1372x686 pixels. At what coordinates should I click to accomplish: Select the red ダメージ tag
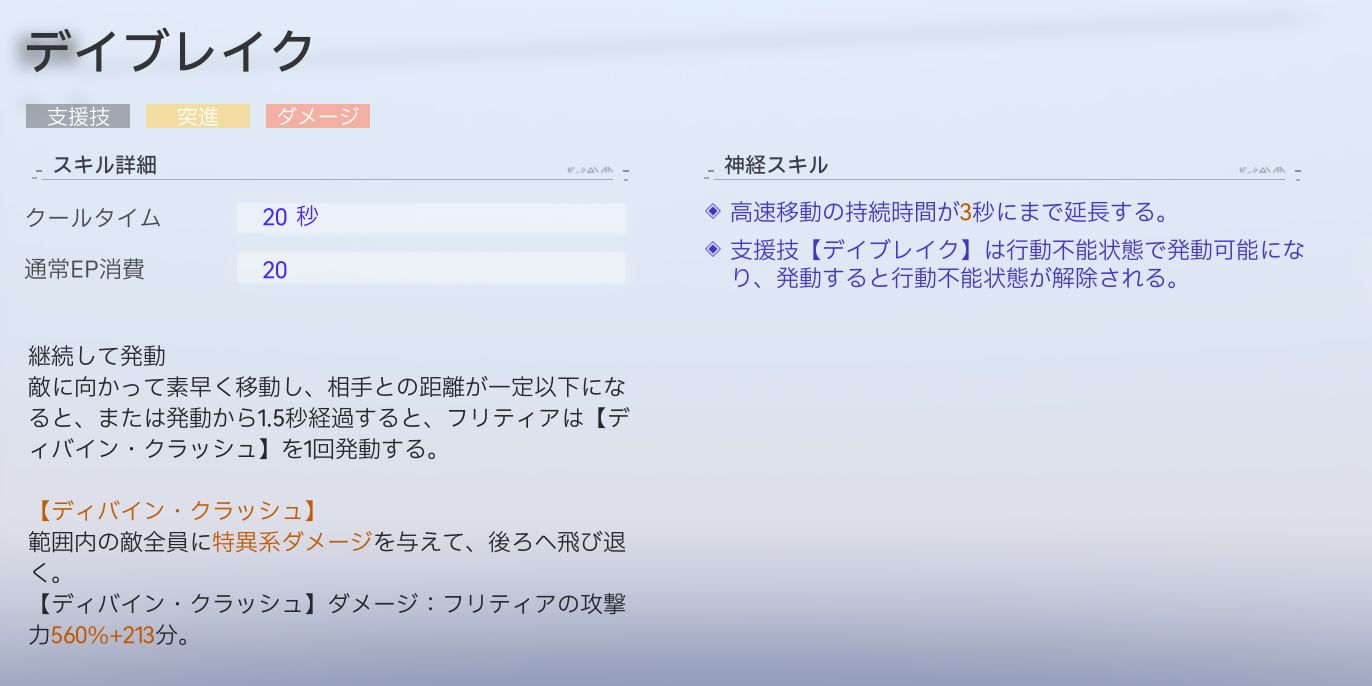click(318, 116)
